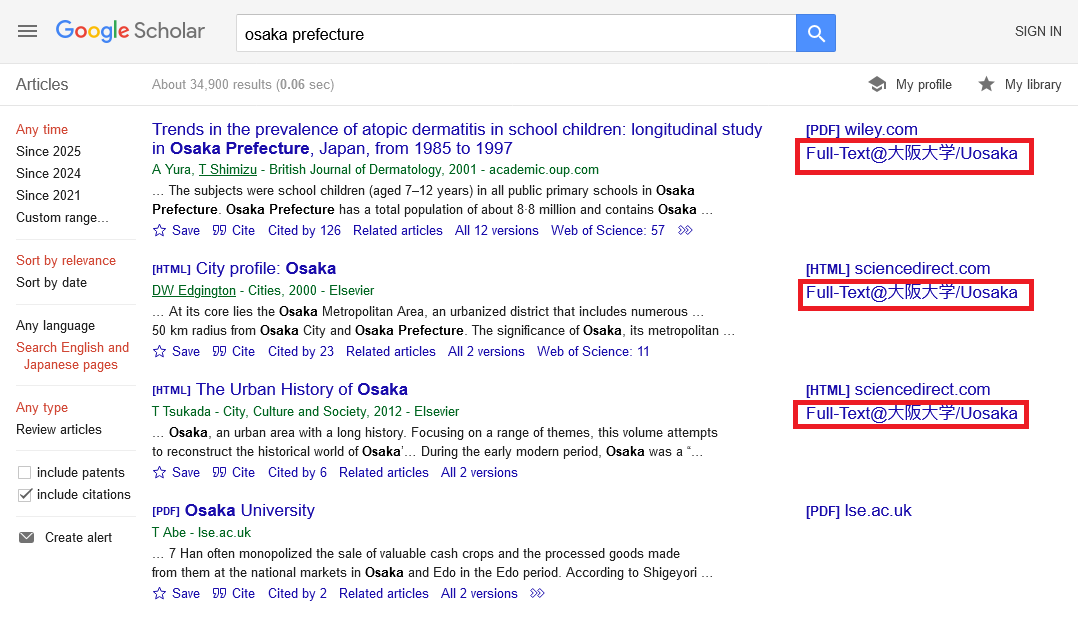Select Any type filter
This screenshot has height=626, width=1078.
[x=42, y=407]
